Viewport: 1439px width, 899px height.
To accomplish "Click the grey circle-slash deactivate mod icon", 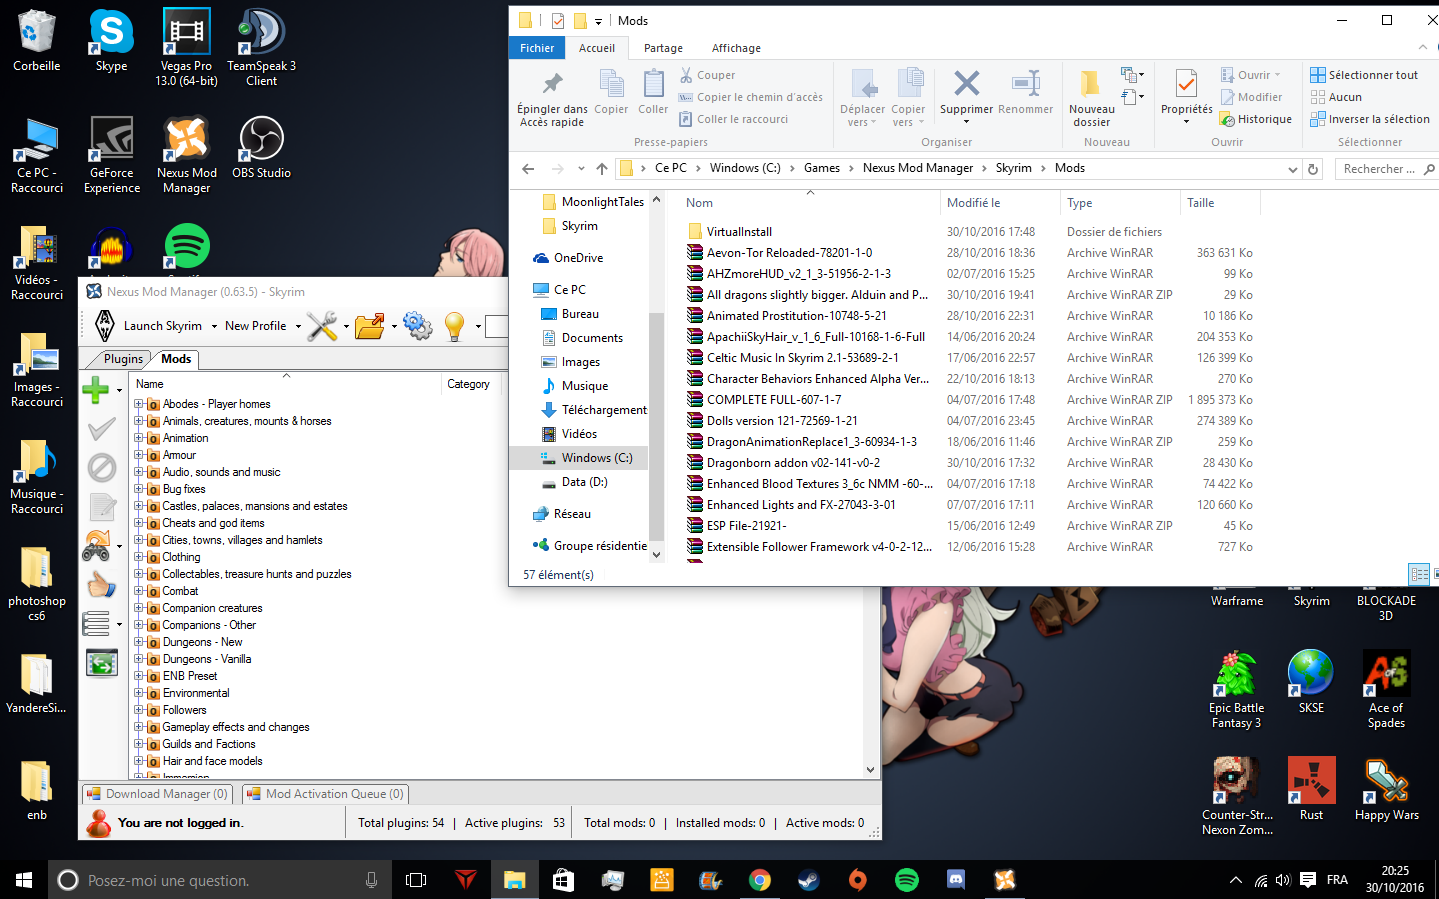I will 101,467.
